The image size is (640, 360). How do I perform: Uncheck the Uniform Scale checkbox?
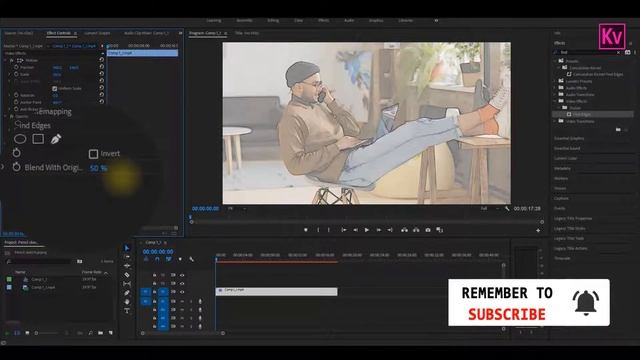click(55, 88)
